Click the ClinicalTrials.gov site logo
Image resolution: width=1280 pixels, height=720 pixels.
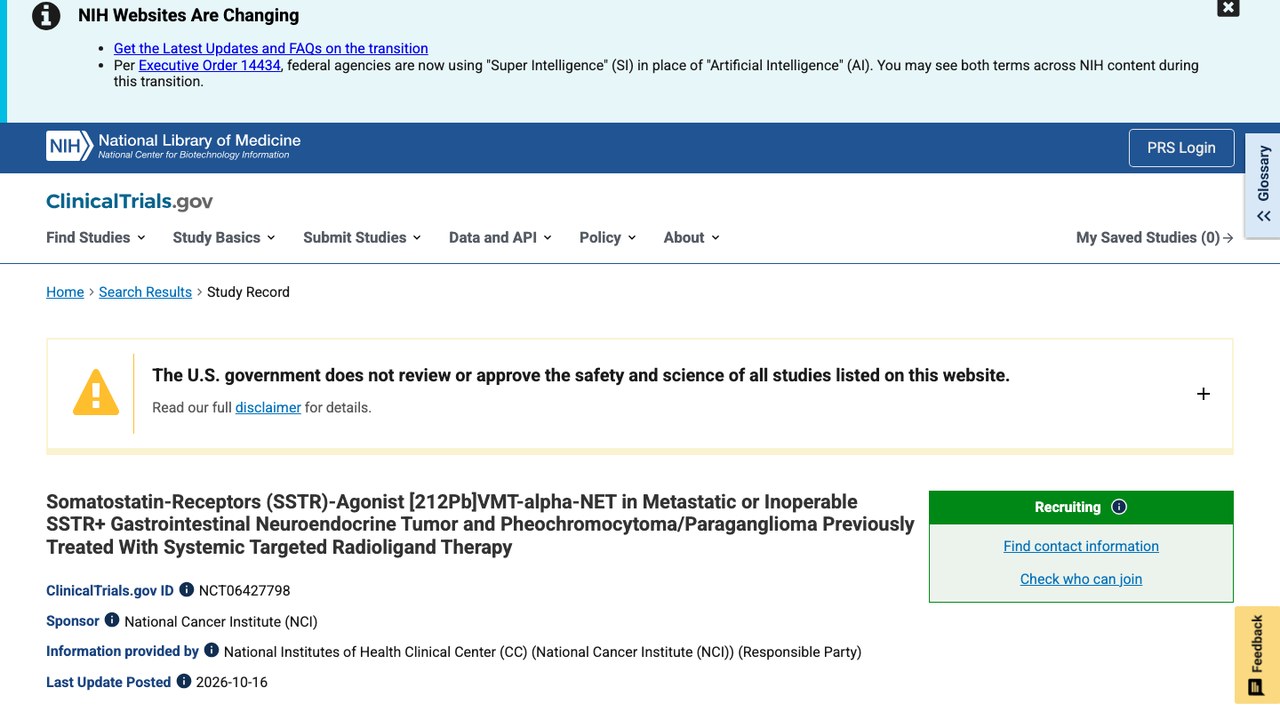[129, 201]
